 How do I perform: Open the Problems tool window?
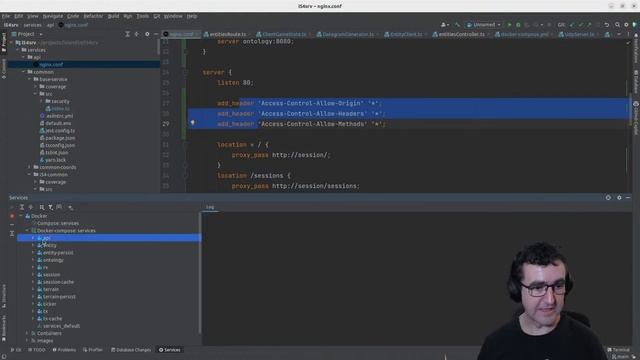pyautogui.click(x=64, y=350)
